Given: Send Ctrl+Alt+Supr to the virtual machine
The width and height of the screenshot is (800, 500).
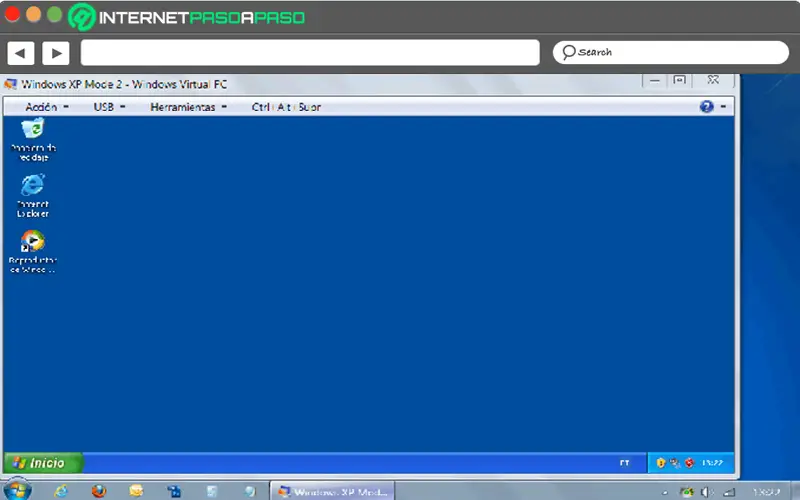Looking at the screenshot, I should click(286, 107).
